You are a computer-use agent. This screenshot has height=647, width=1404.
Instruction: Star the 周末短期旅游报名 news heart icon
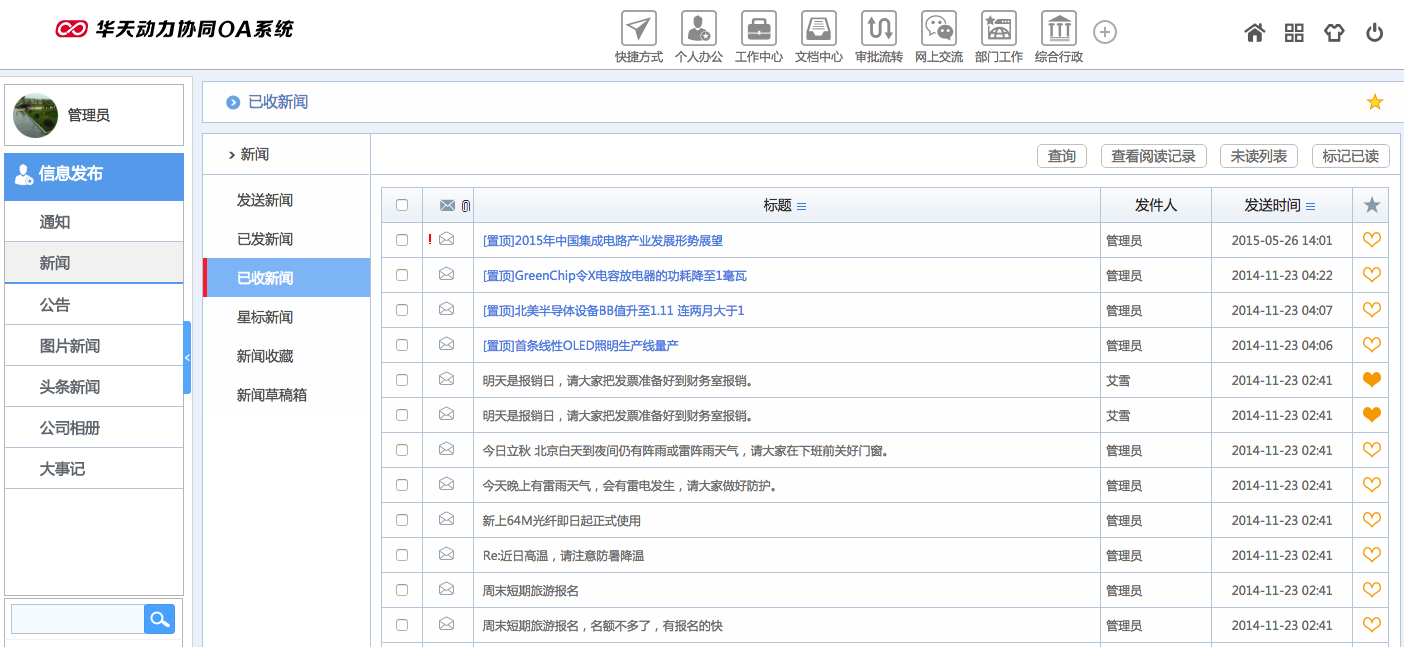click(x=1371, y=590)
